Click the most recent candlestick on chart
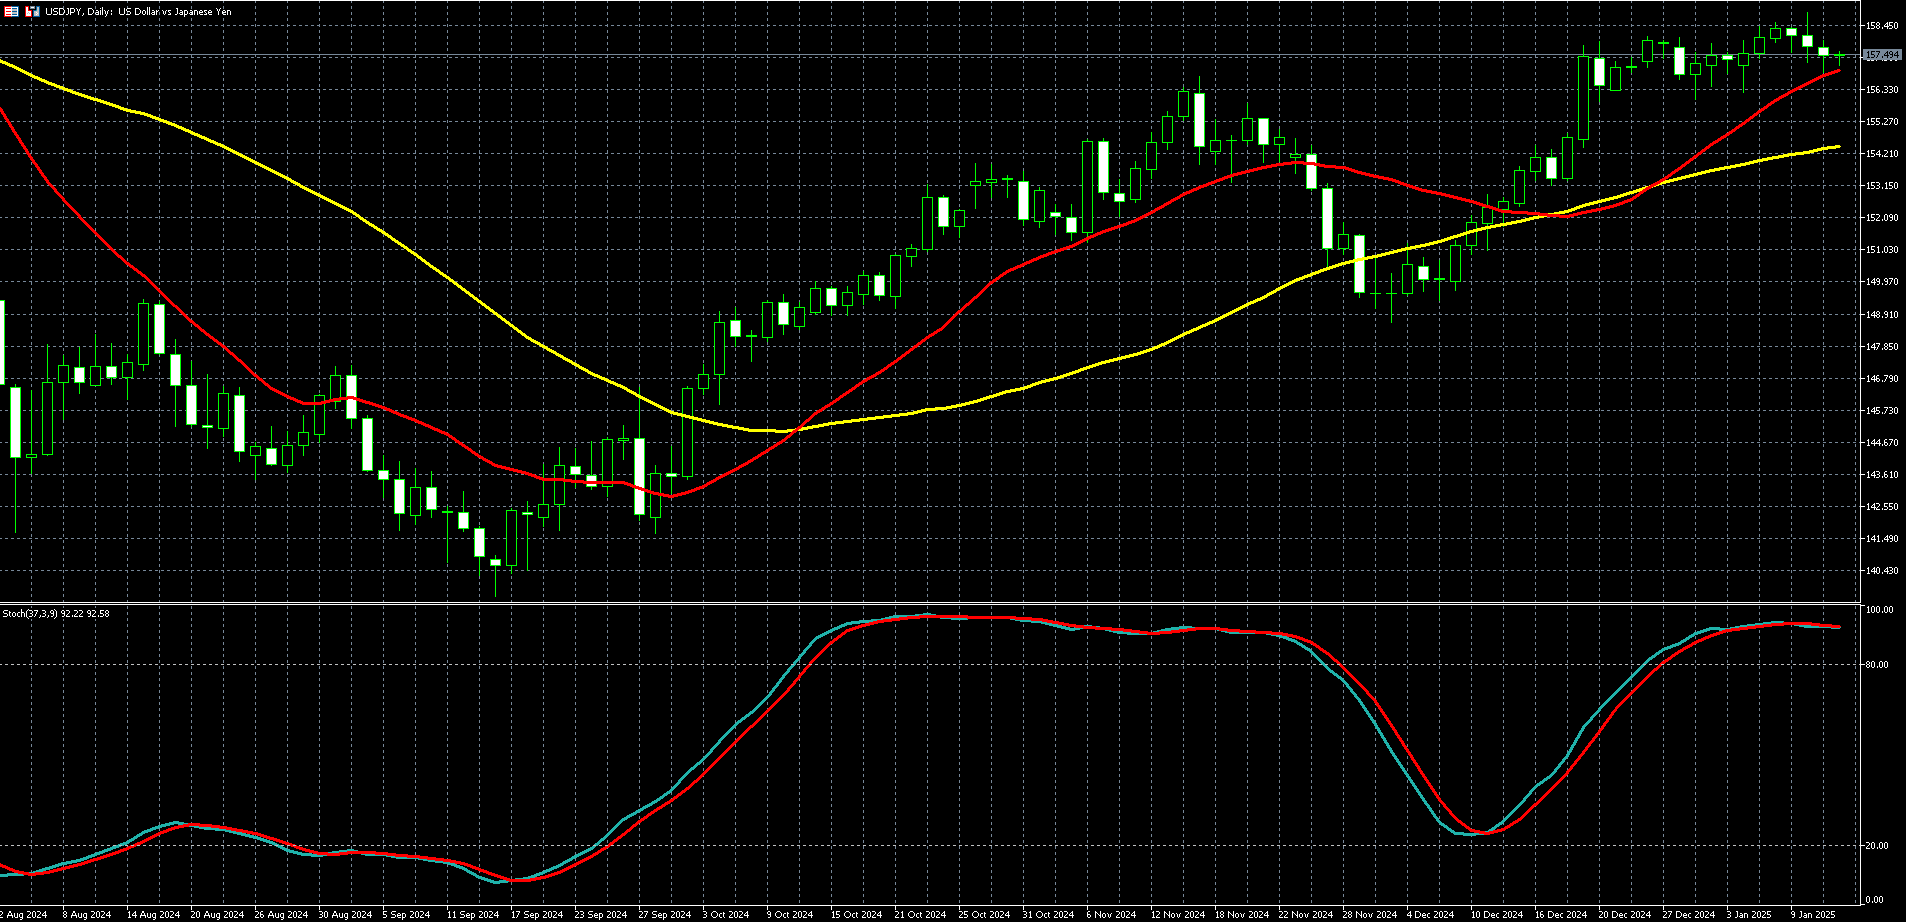1906x922 pixels. click(x=1839, y=55)
